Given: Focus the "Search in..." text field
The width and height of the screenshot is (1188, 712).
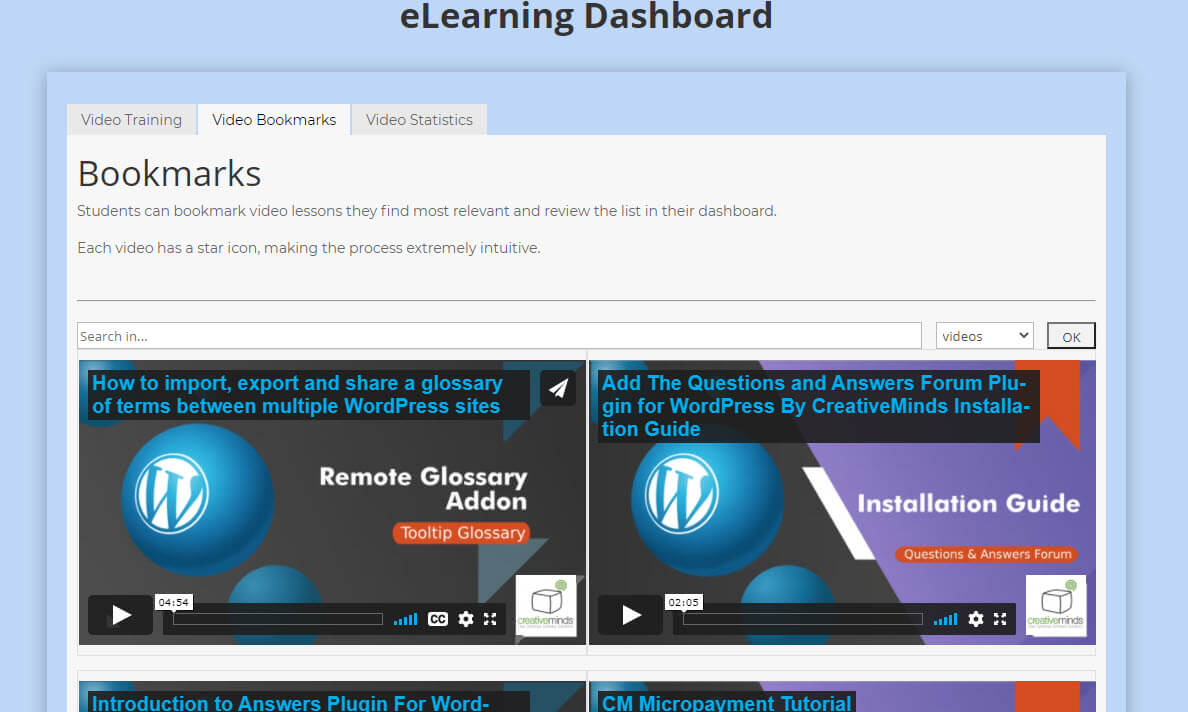Looking at the screenshot, I should pyautogui.click(x=499, y=336).
